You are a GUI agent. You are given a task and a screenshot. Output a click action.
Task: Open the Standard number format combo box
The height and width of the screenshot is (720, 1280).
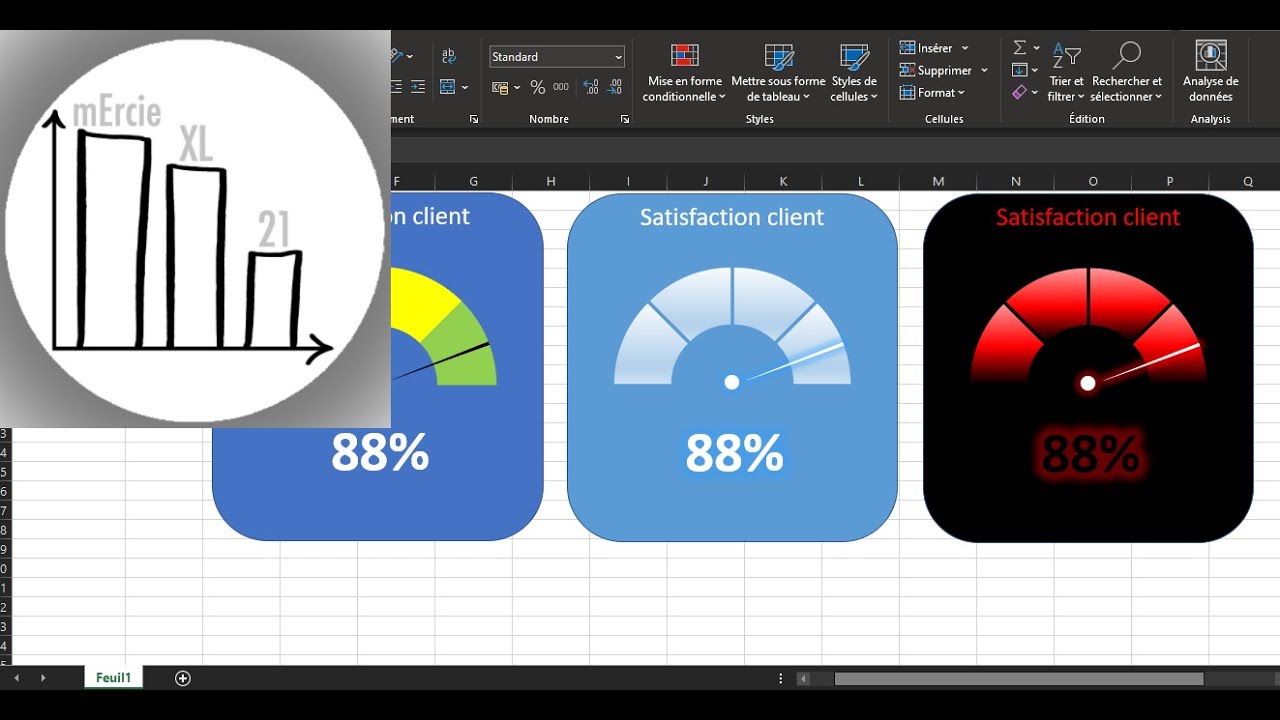[557, 57]
